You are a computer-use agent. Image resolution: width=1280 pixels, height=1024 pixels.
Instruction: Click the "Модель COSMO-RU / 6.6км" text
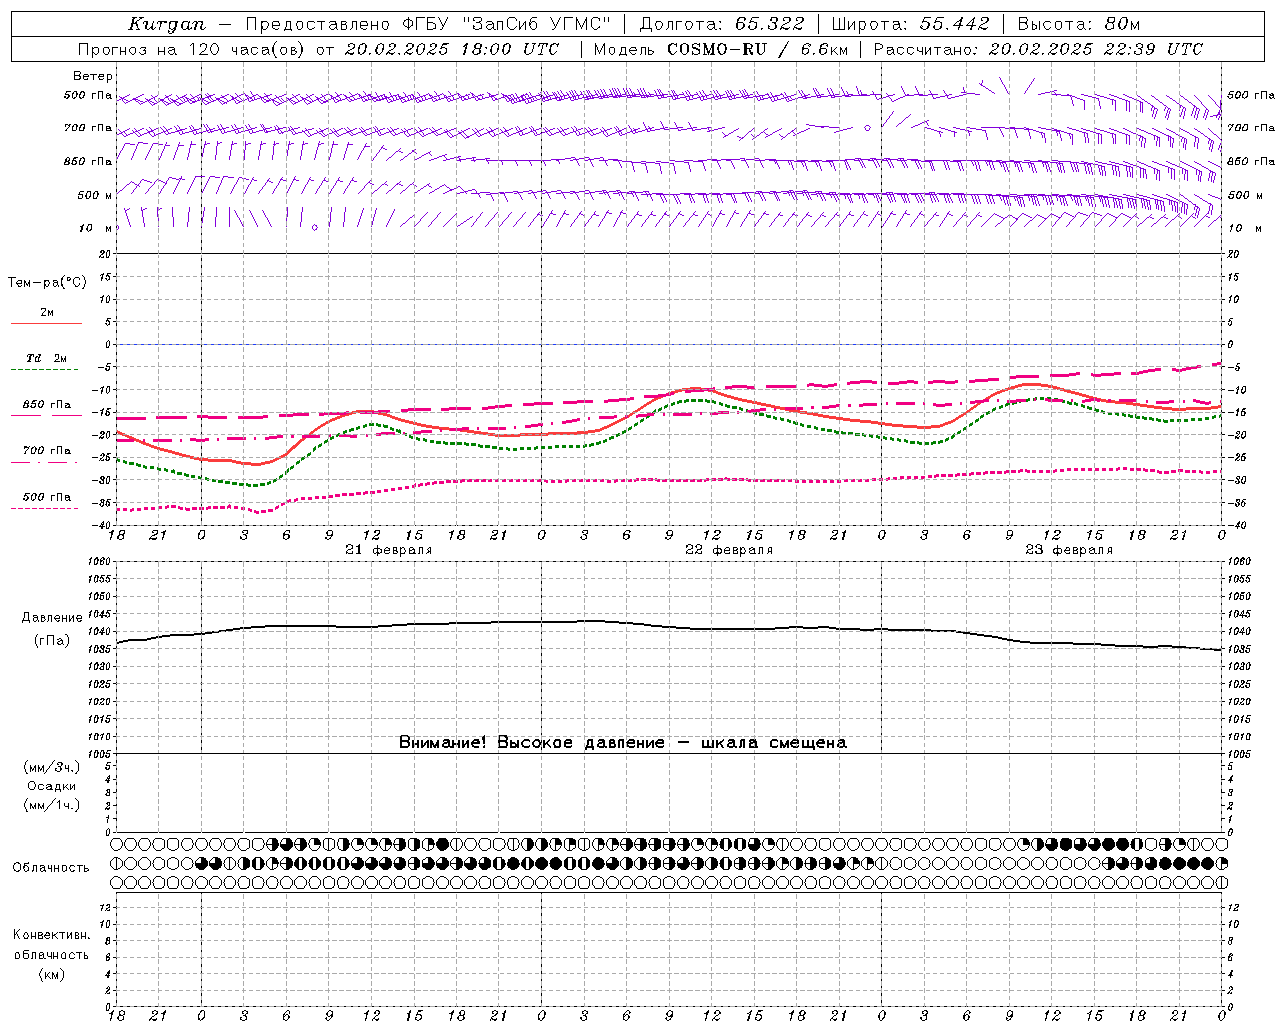point(720,49)
